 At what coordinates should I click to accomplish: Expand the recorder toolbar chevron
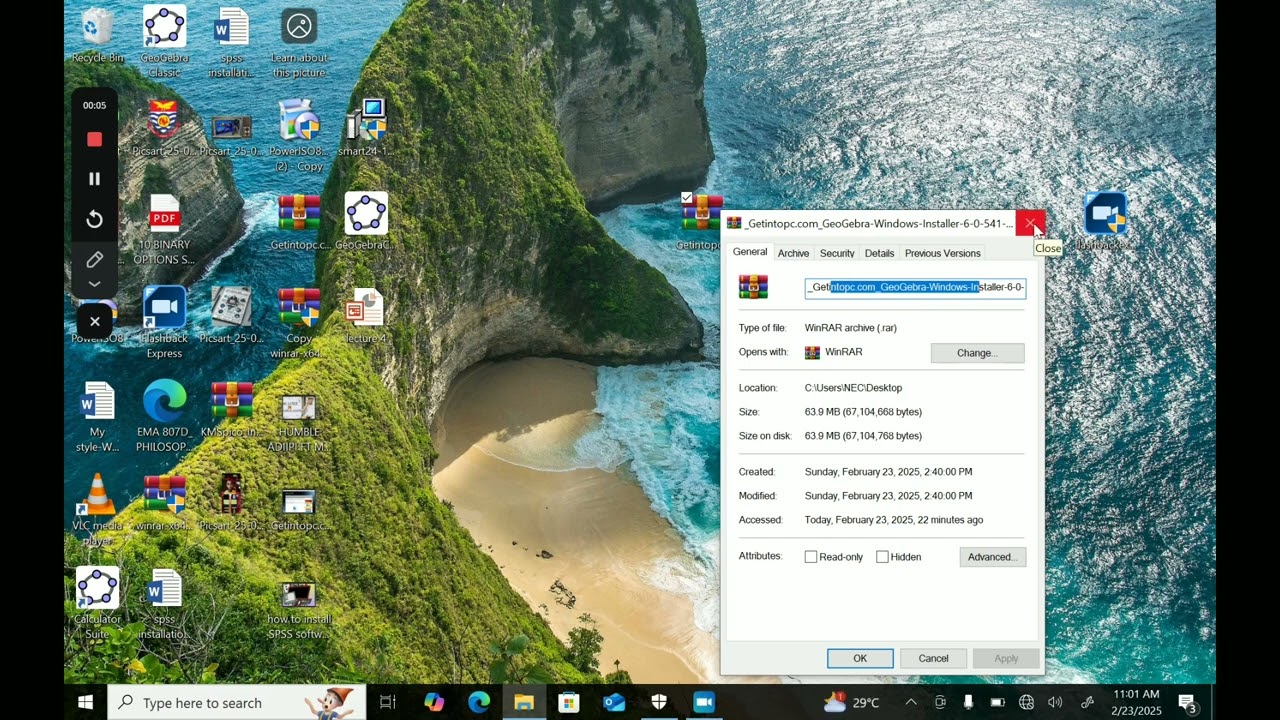coord(94,284)
